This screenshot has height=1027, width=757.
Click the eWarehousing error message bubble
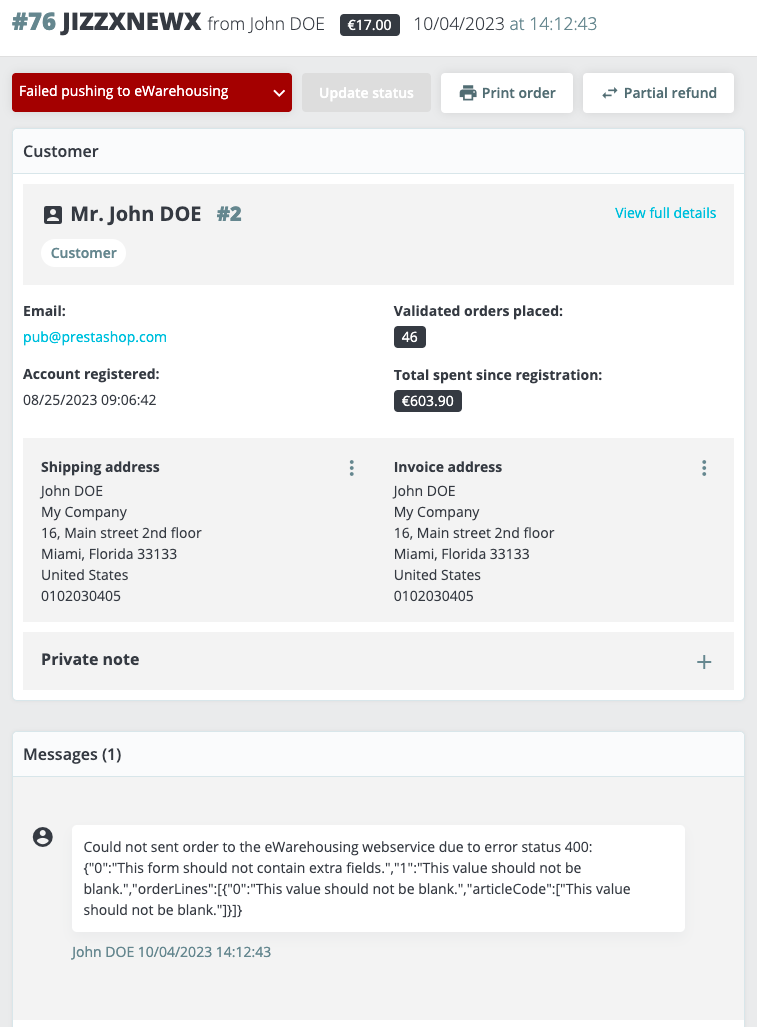tap(378, 878)
